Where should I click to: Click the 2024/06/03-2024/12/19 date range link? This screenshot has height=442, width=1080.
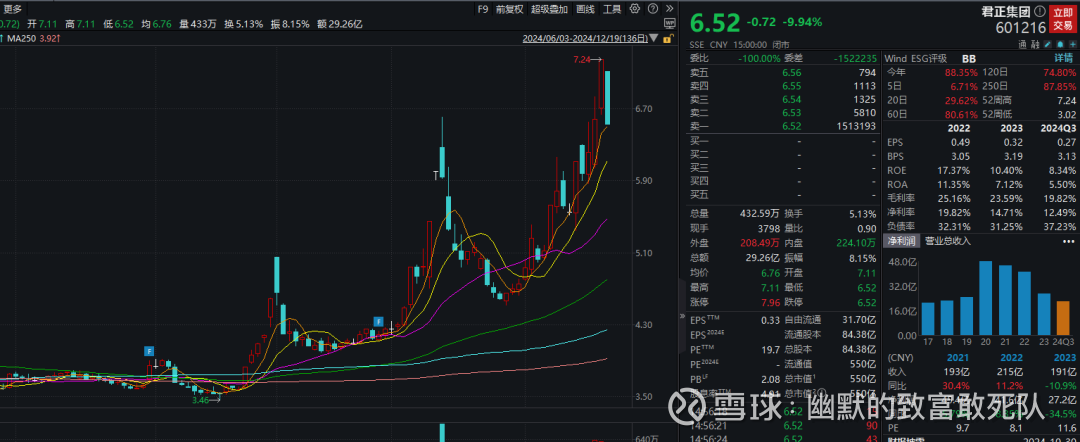coord(585,39)
